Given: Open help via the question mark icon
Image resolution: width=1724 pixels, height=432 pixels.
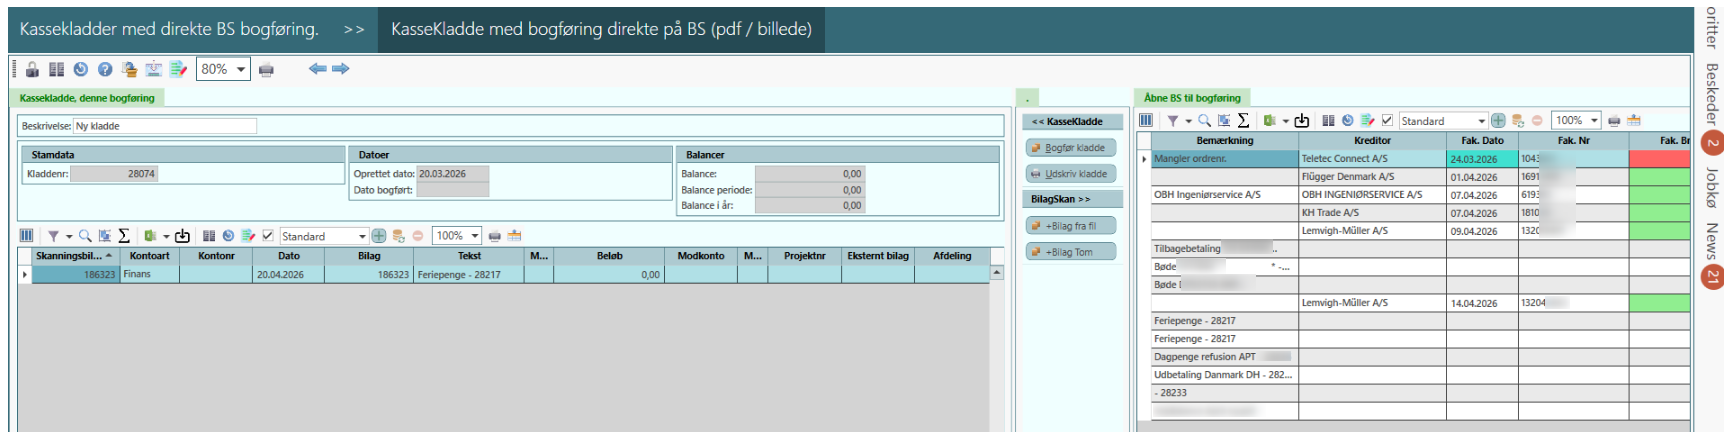Looking at the screenshot, I should tap(104, 69).
